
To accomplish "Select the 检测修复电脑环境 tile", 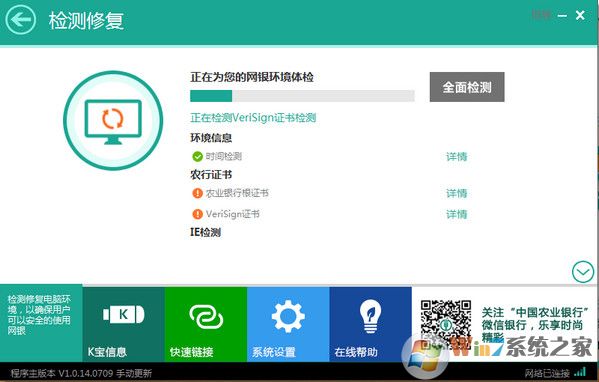I will (x=41, y=323).
